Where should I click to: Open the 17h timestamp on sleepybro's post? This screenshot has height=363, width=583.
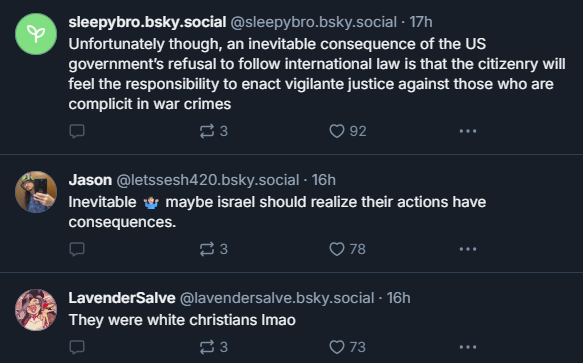[421, 22]
